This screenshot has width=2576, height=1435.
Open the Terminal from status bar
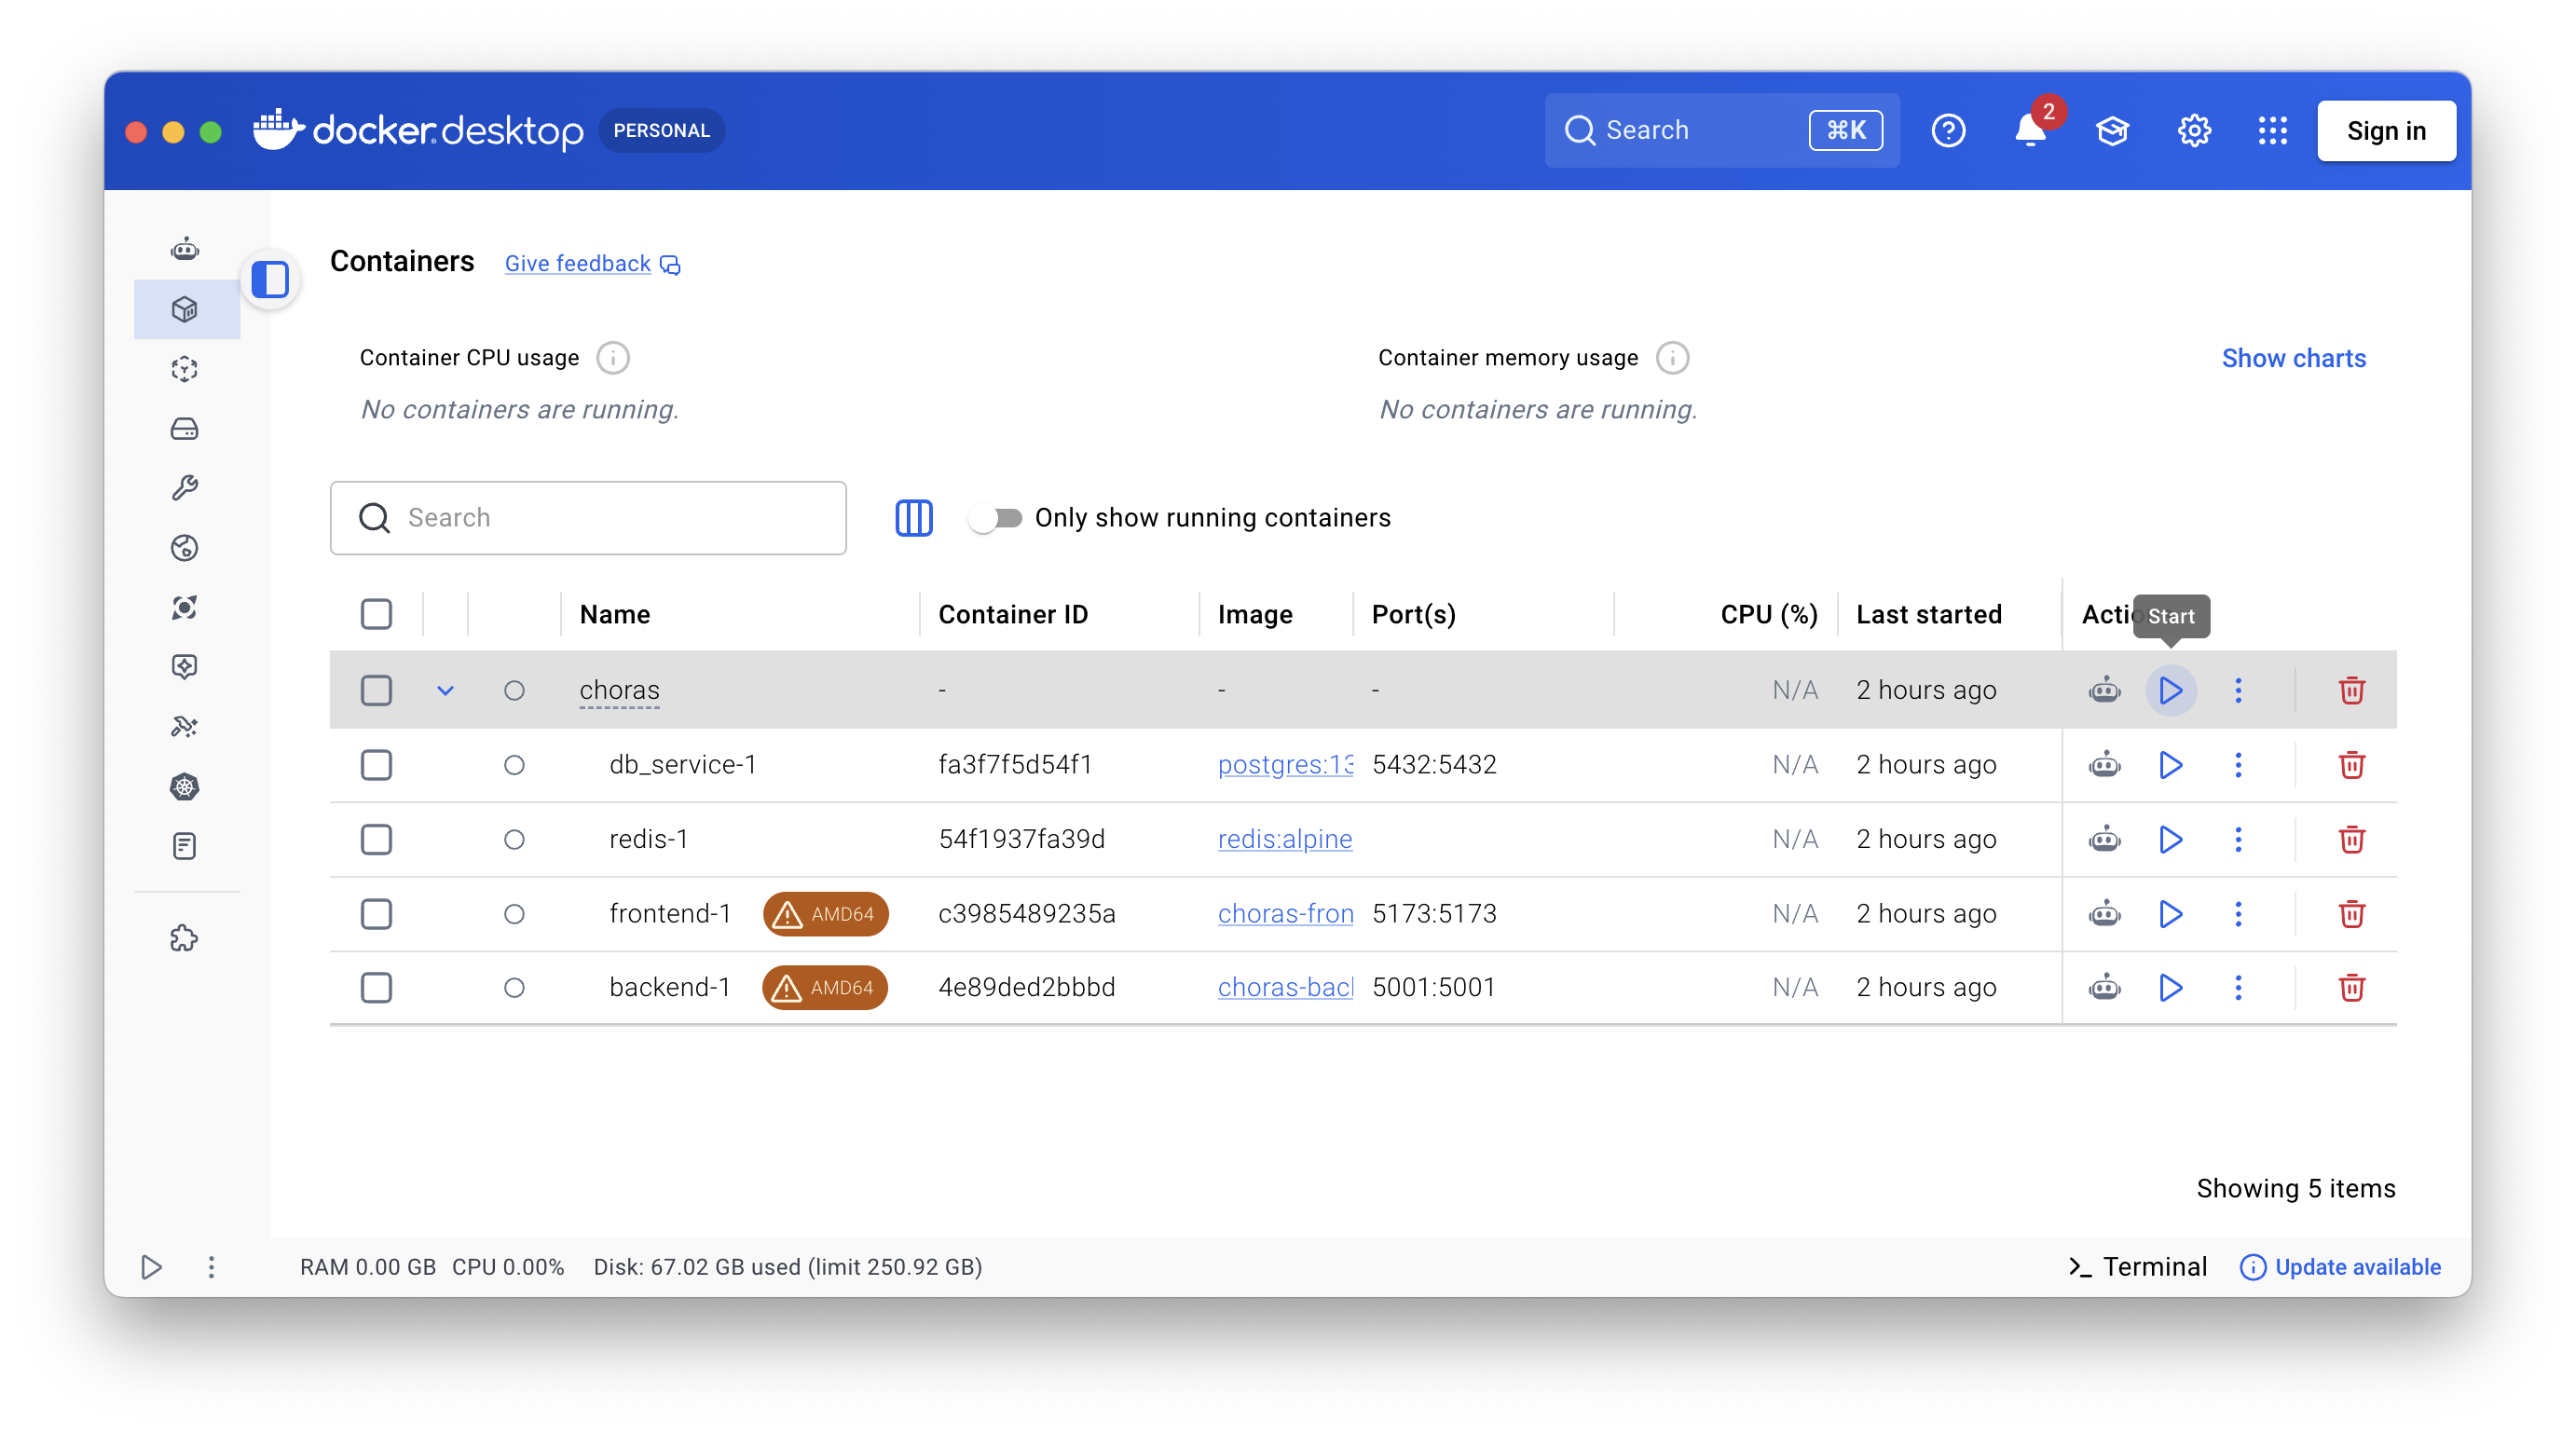tap(2138, 1267)
